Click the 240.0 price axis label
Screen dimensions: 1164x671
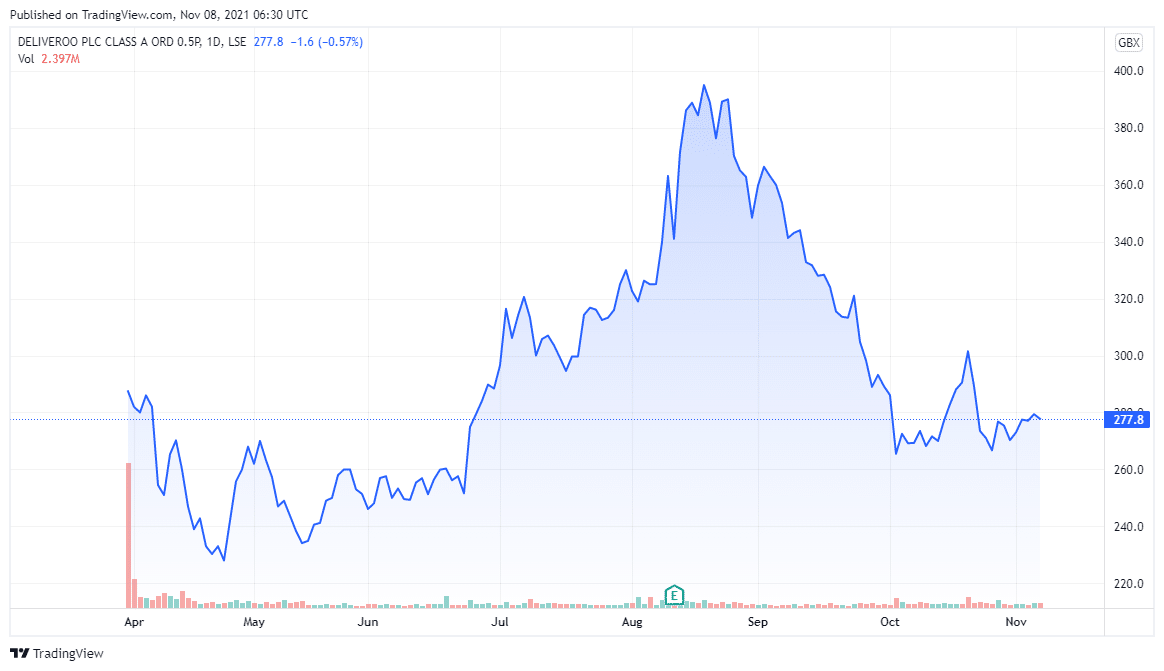coord(1128,527)
